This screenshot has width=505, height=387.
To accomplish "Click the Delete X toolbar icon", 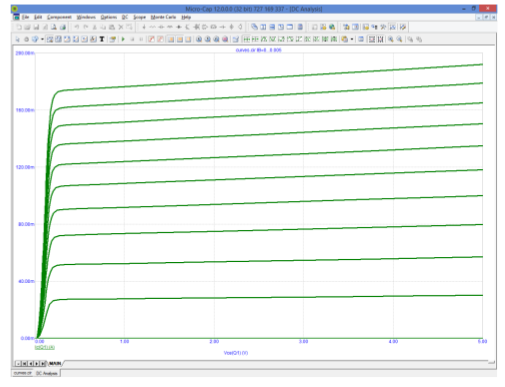I will coord(121,27).
